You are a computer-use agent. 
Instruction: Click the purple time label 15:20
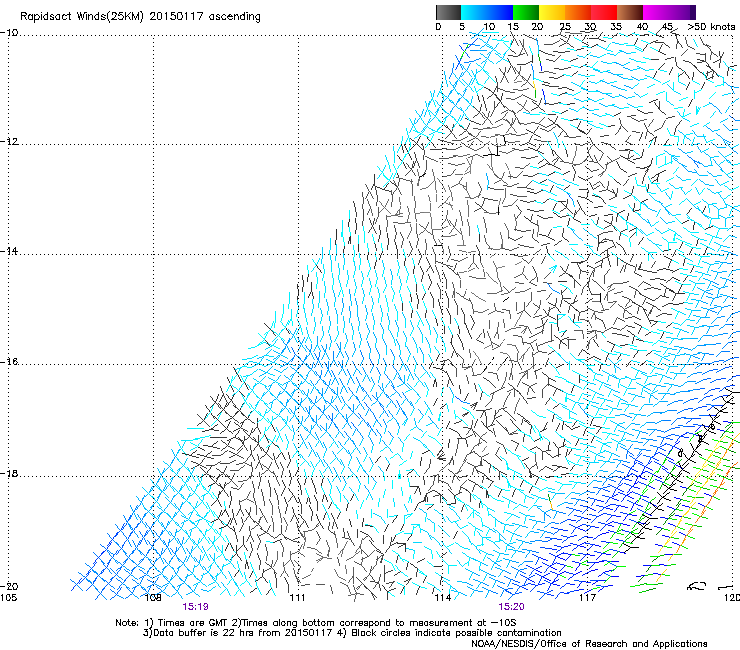point(511,607)
